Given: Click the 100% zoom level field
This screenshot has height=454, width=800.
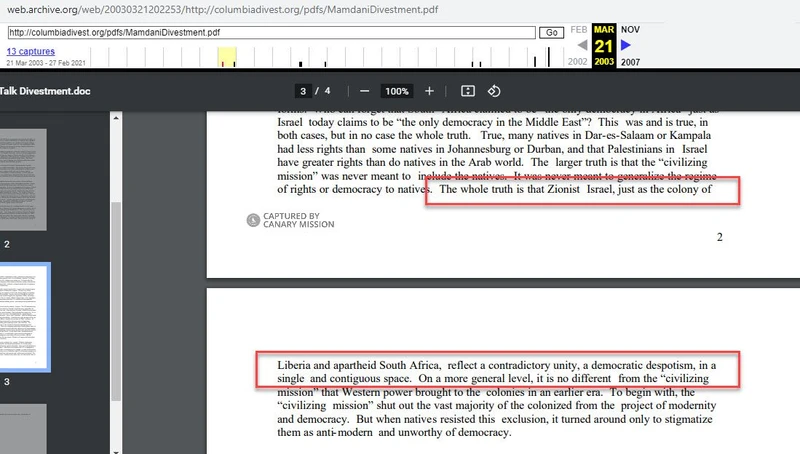Looking at the screenshot, I should tap(396, 91).
